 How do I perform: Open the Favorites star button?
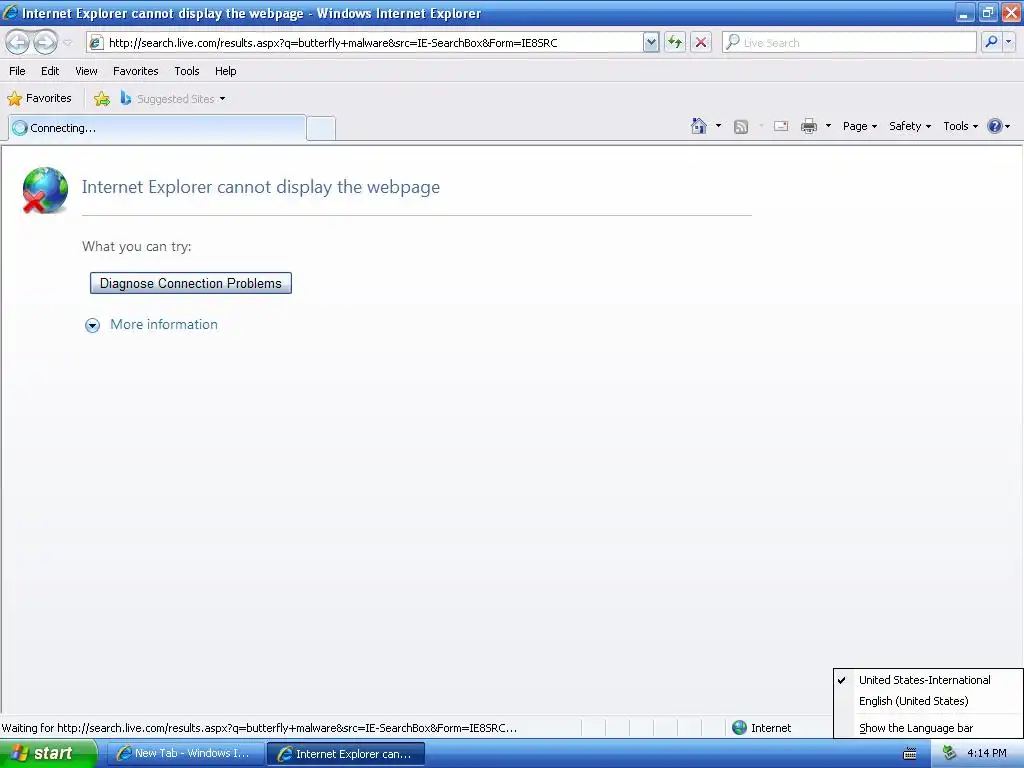coord(39,99)
